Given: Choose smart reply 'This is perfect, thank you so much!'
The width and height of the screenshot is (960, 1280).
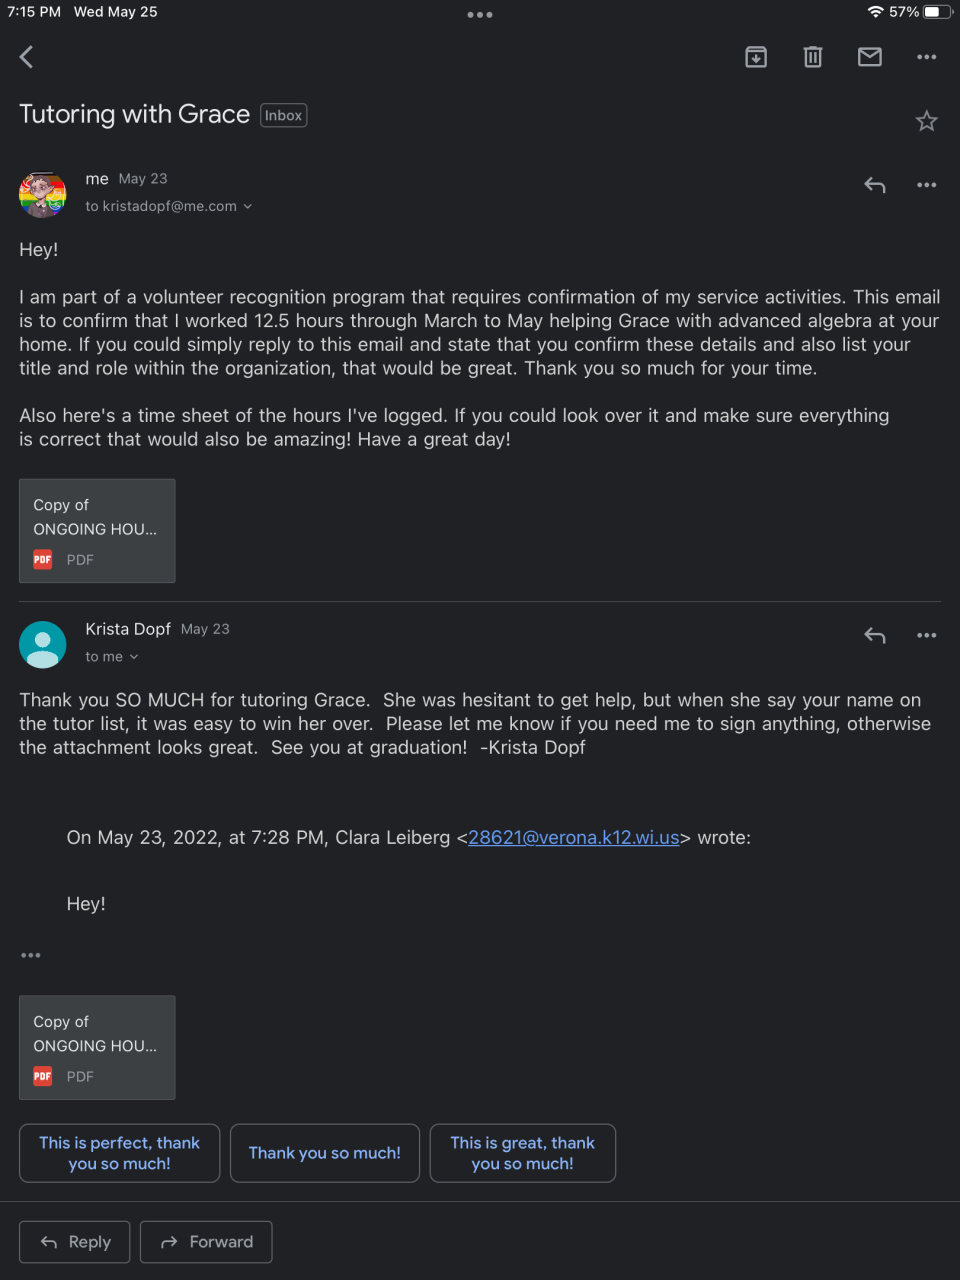Looking at the screenshot, I should (119, 1153).
